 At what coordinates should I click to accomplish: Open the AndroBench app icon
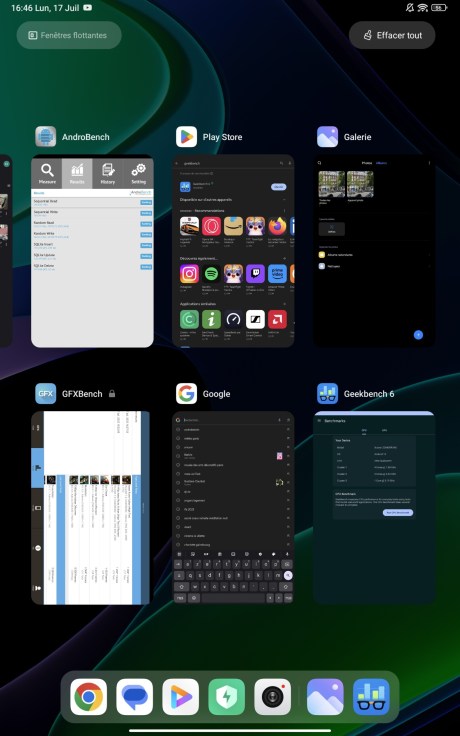click(x=46, y=137)
